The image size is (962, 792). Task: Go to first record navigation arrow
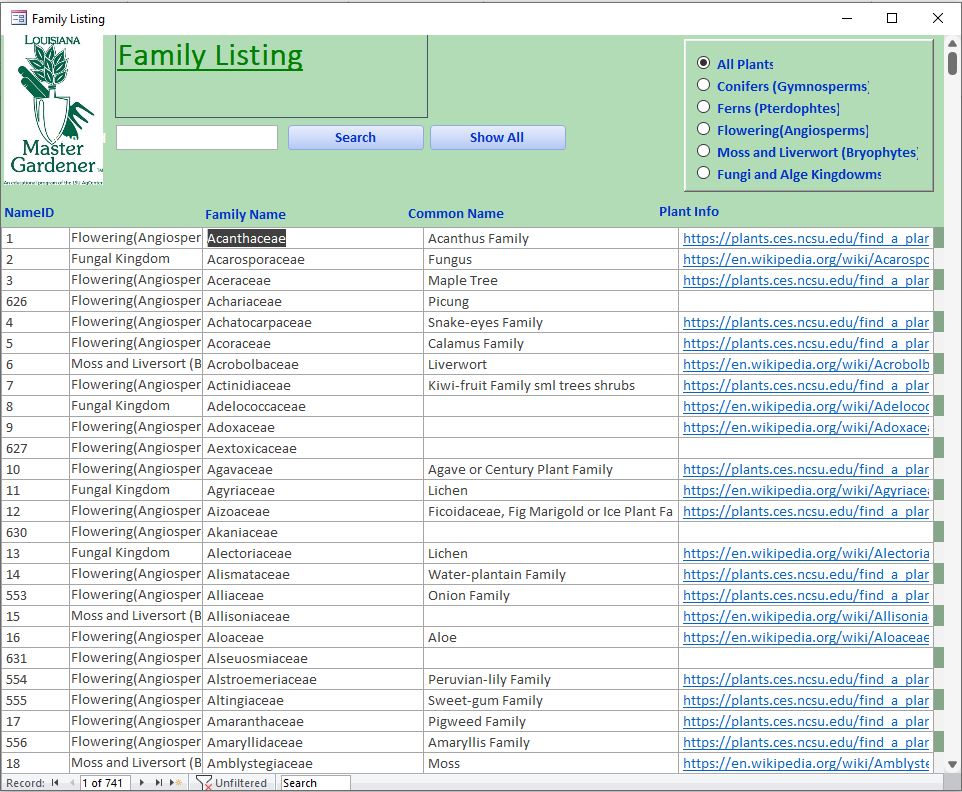pyautogui.click(x=55, y=782)
